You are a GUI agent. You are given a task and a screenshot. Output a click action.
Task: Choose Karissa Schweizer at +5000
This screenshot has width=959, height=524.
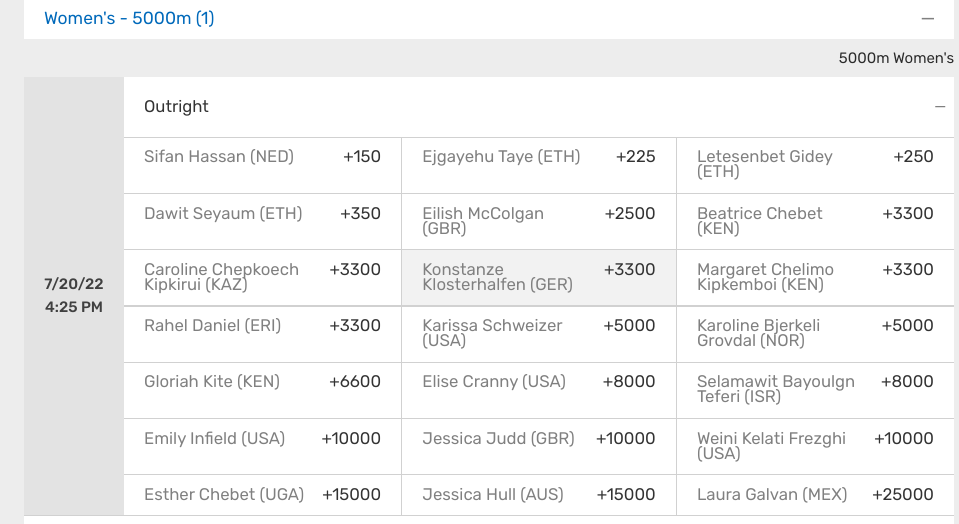(539, 334)
